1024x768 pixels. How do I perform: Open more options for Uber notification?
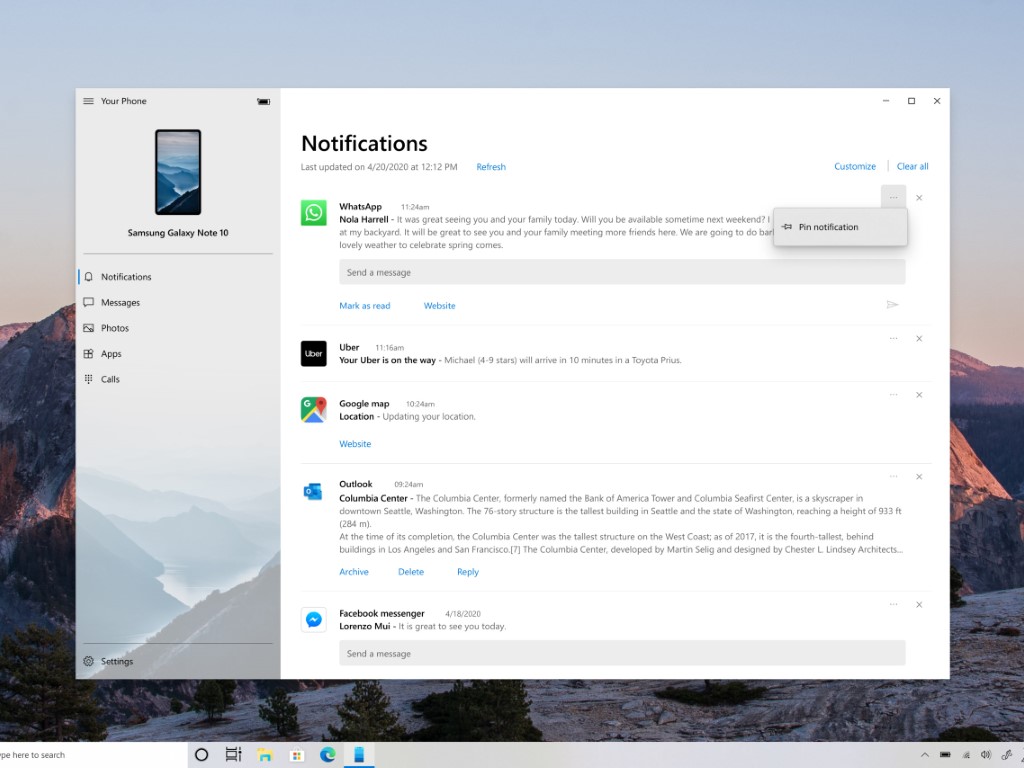893,339
